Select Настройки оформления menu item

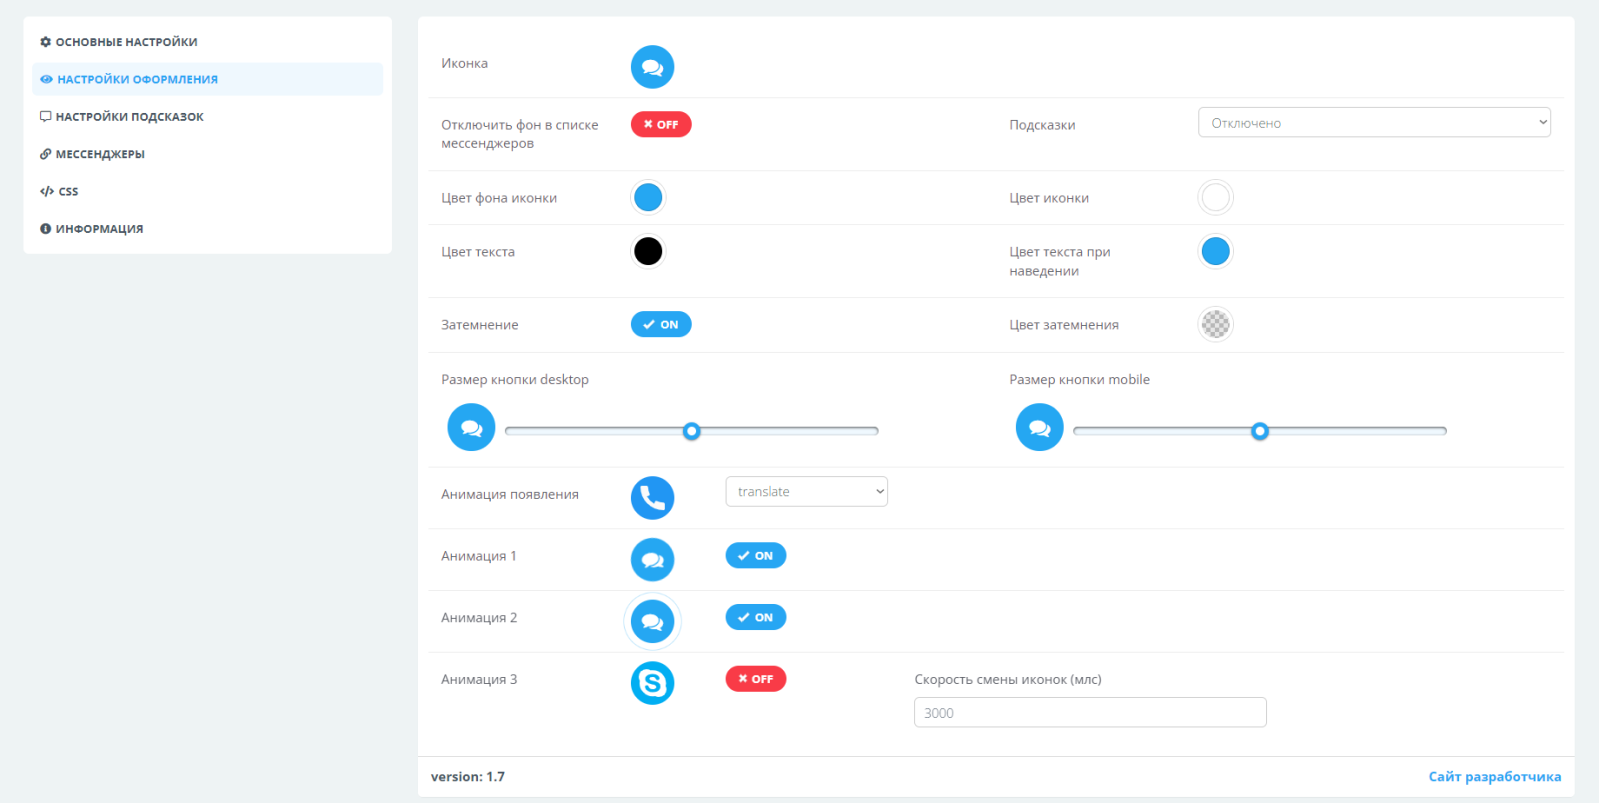207,79
